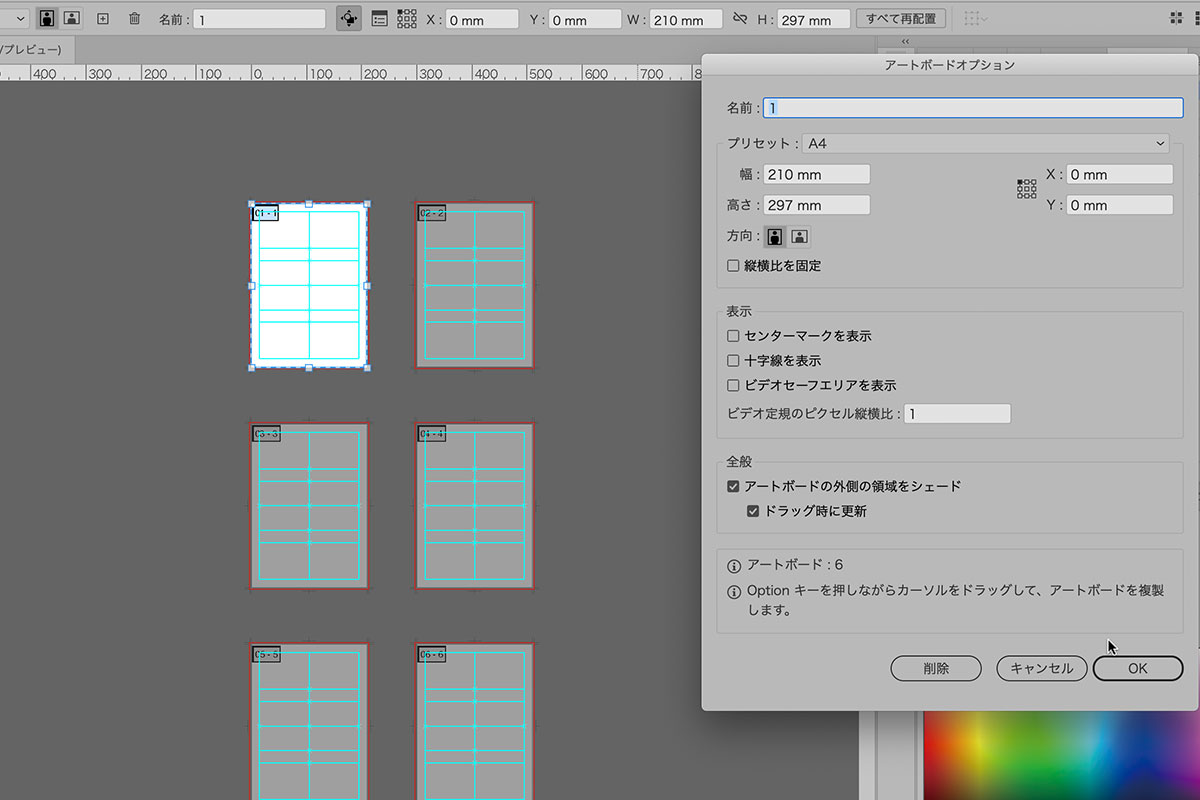Screen dimensions: 1200x800
Task: Click the reference point grid in the dialog
Action: [1026, 189]
